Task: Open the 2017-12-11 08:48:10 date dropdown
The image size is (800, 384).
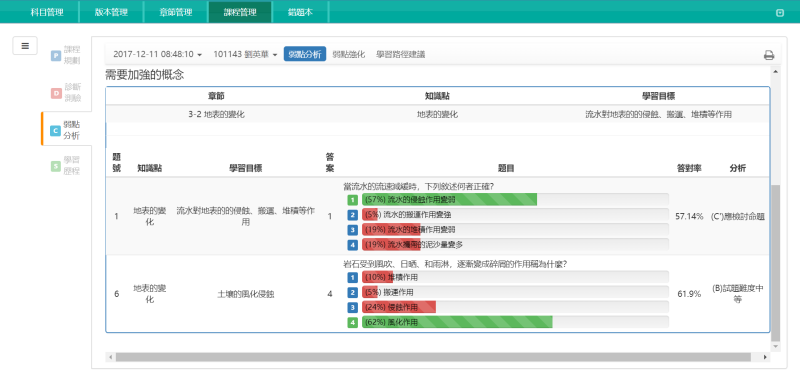Action: click(x=157, y=54)
